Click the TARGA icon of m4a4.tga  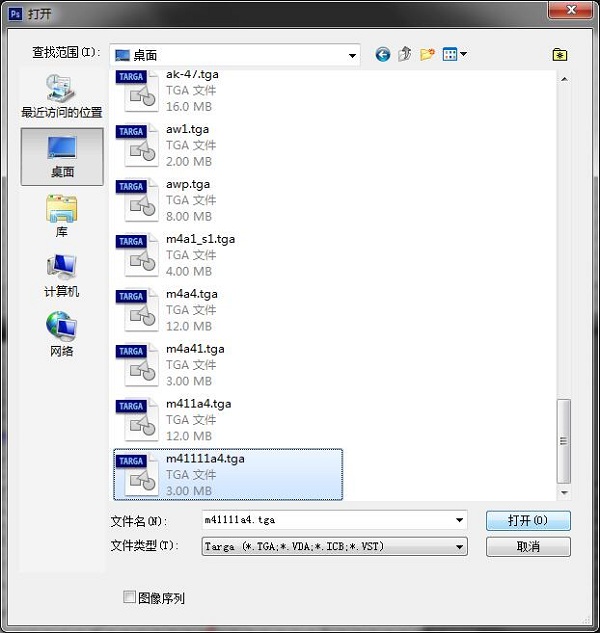point(136,310)
